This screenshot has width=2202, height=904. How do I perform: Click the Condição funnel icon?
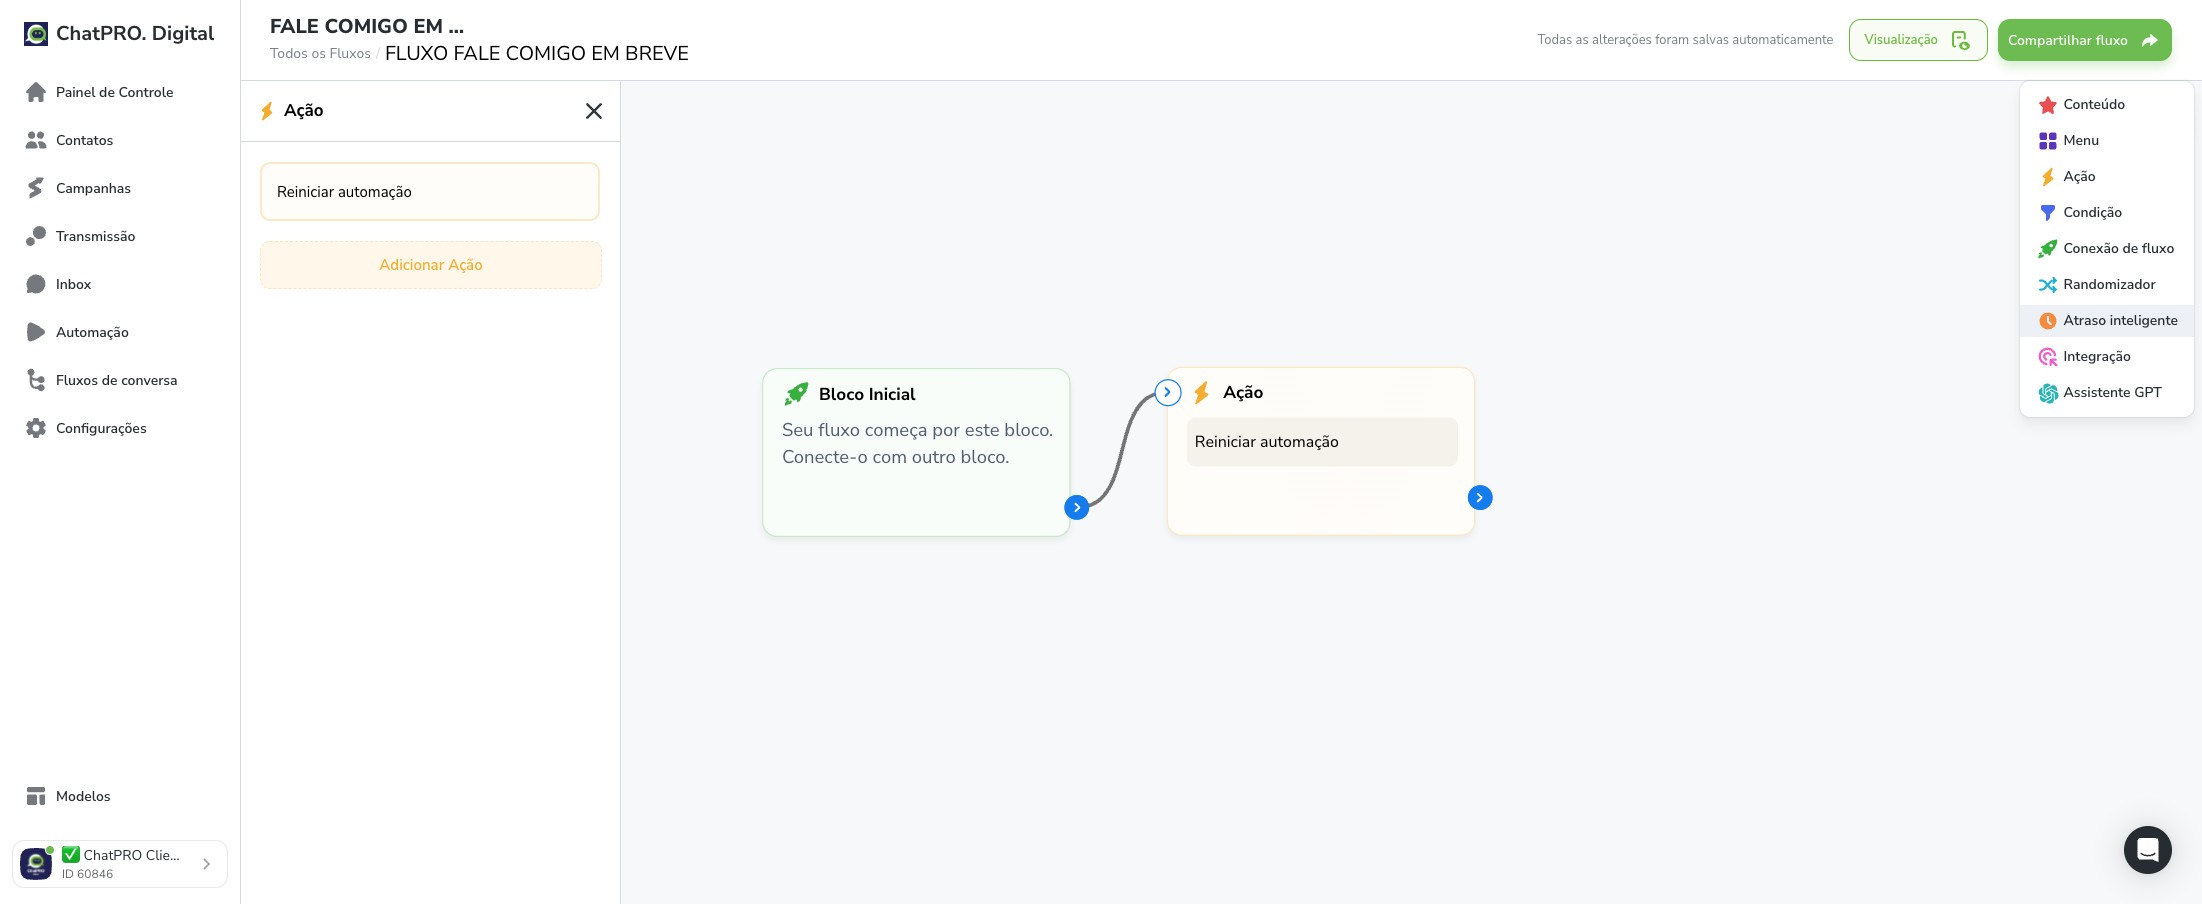point(2047,213)
